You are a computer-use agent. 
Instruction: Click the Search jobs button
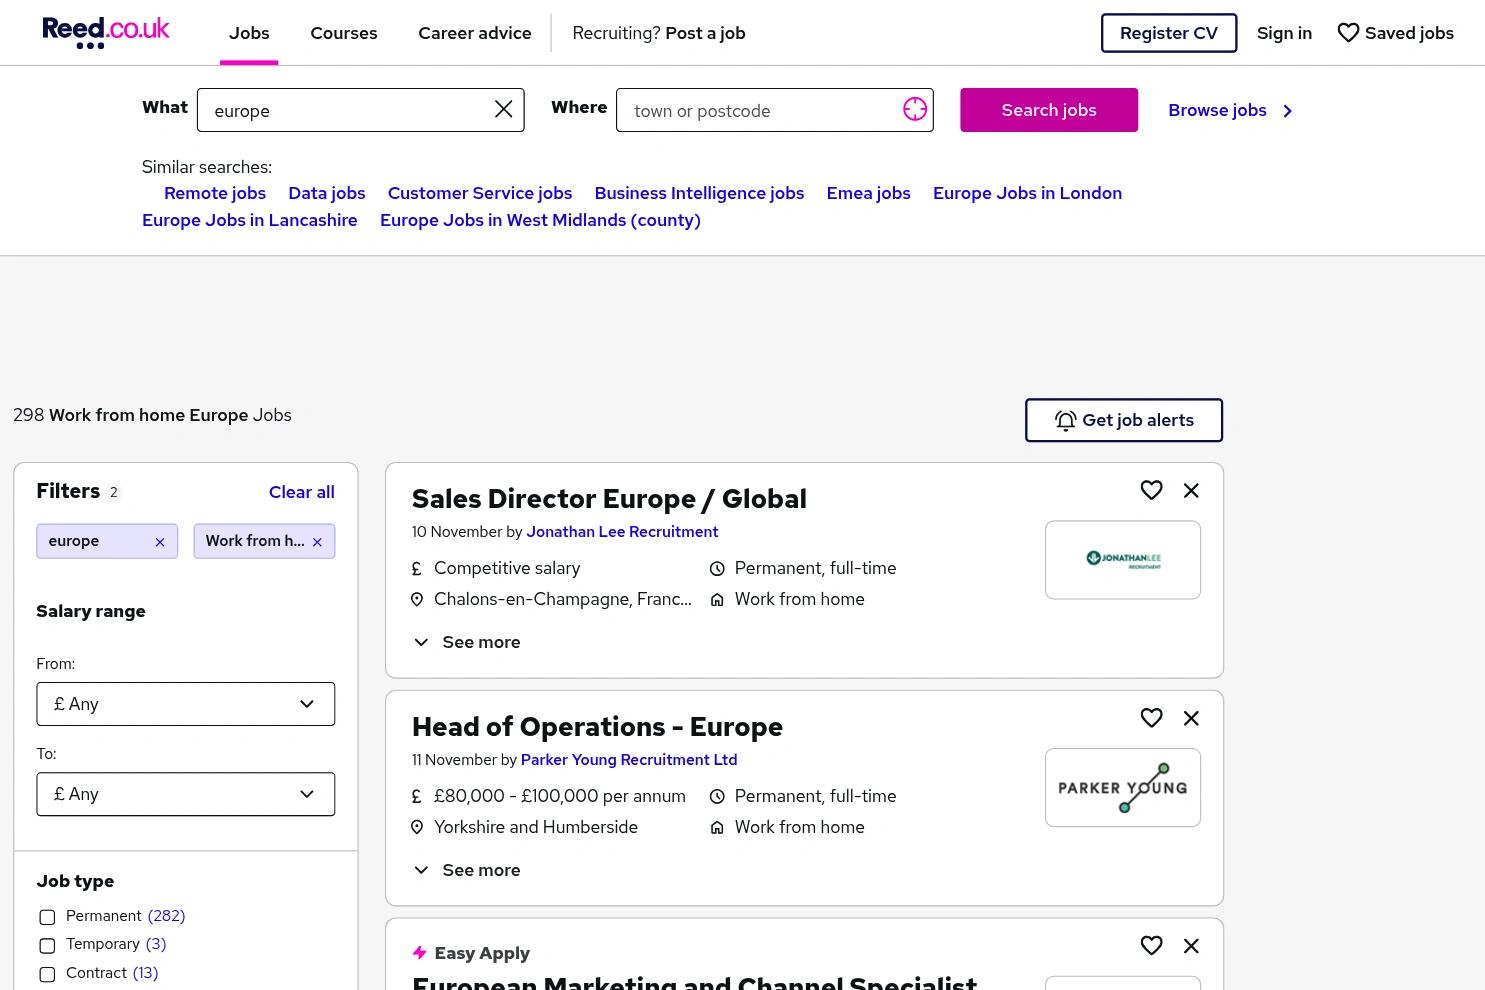(1049, 110)
